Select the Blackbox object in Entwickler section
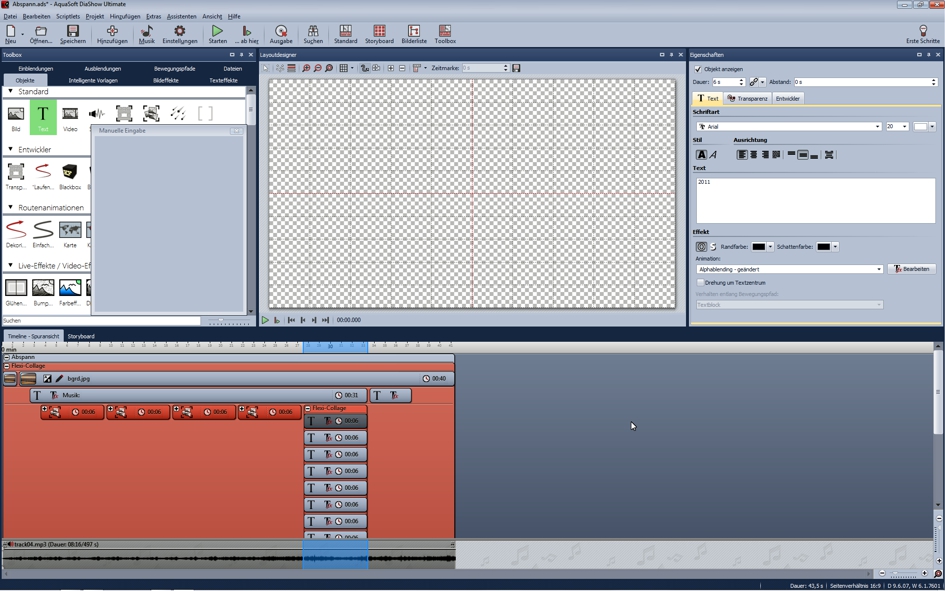 [70, 175]
